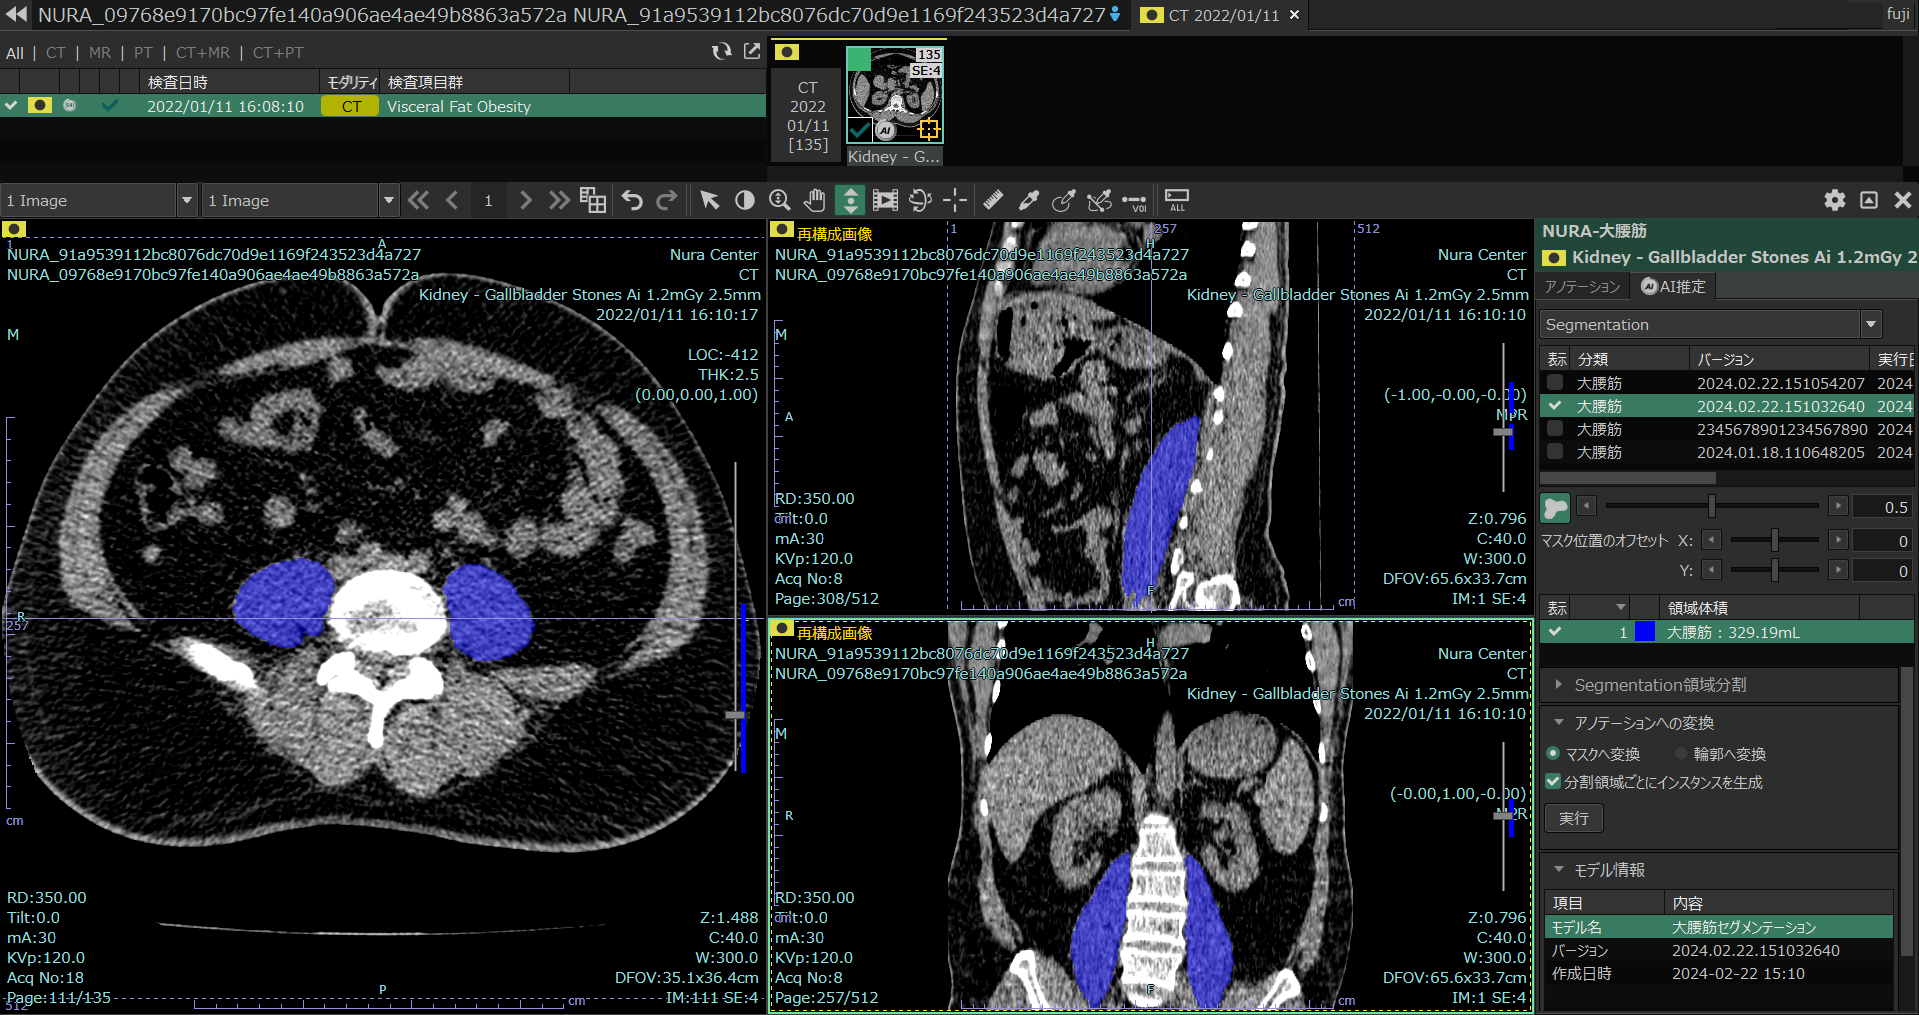Switch to the アノテーション tab
Screen dimensions: 1919x1015
(1582, 287)
